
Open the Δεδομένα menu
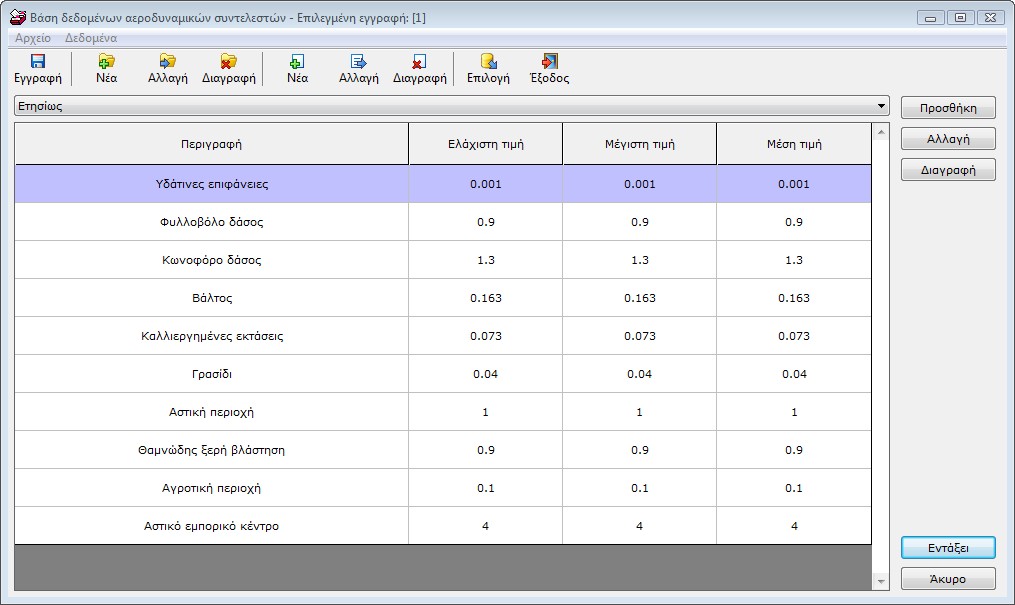[x=91, y=38]
